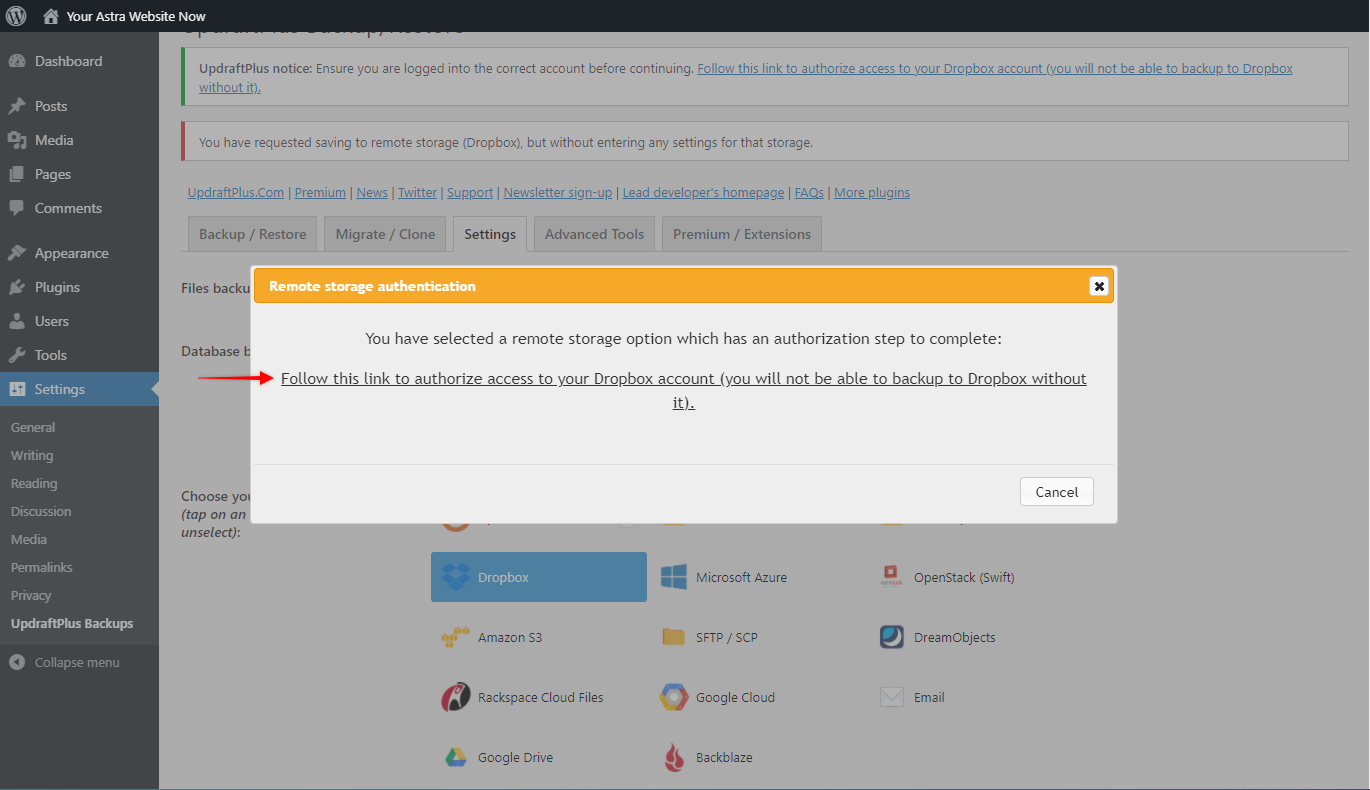
Task: Click the Settings sliders icon in sidebar
Action: tap(17, 389)
